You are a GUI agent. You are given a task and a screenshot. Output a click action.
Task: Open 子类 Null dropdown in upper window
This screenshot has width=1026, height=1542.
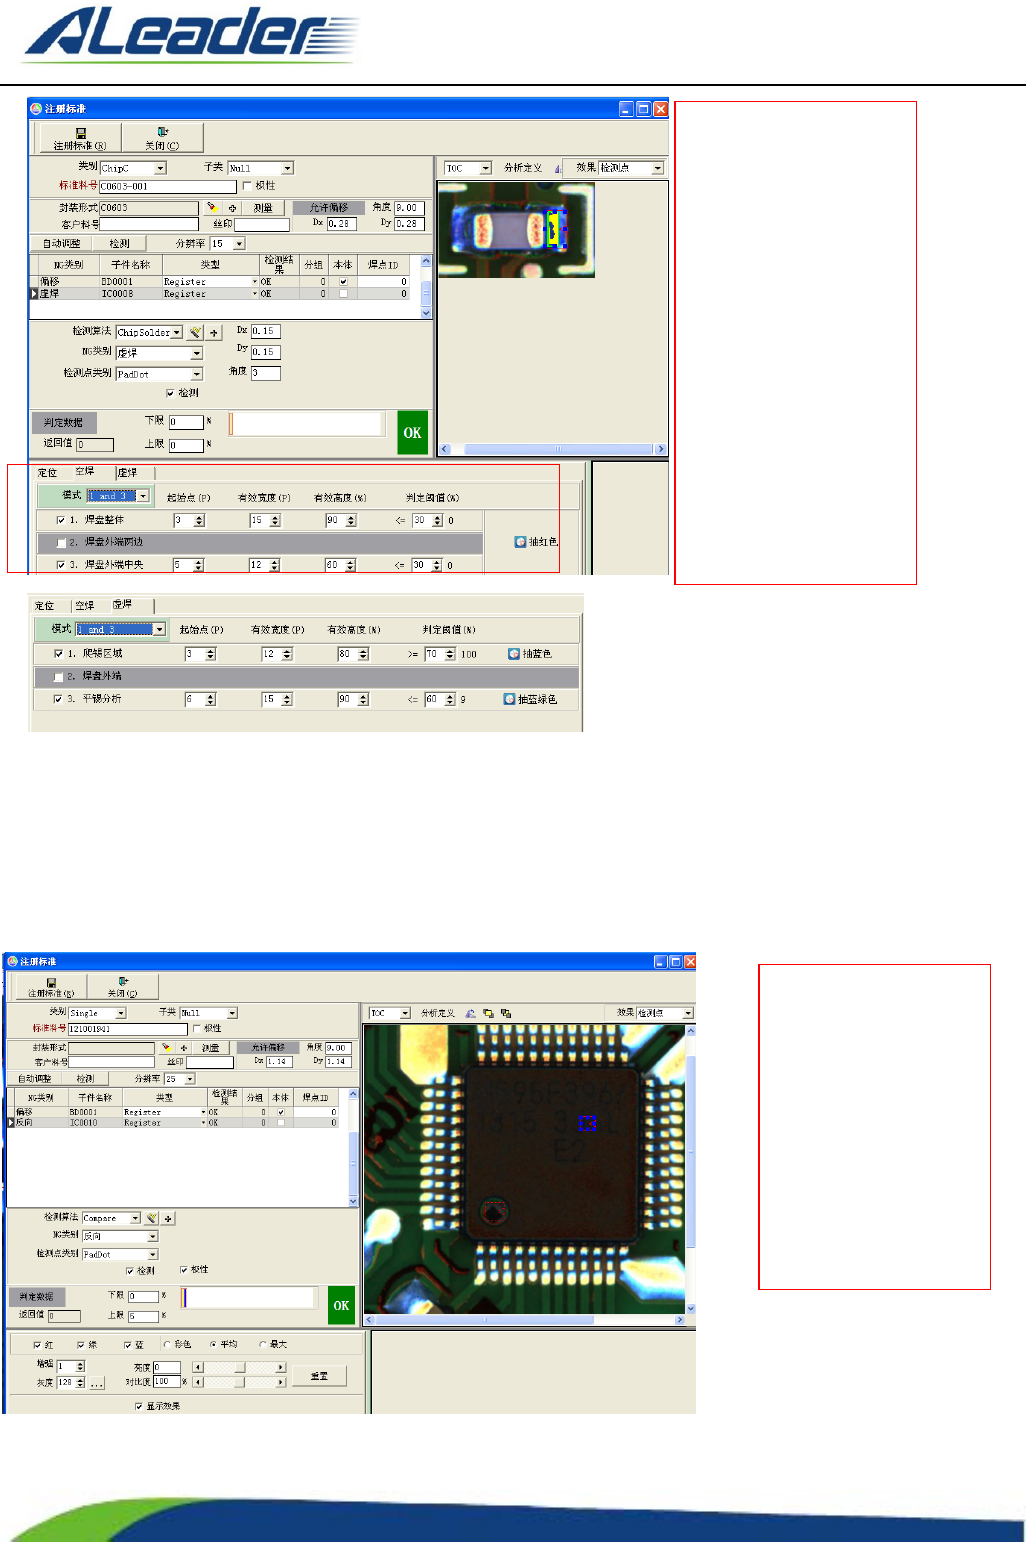pos(287,168)
